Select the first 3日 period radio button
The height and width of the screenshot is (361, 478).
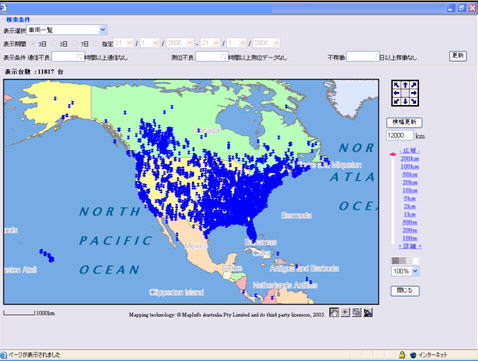click(x=33, y=44)
